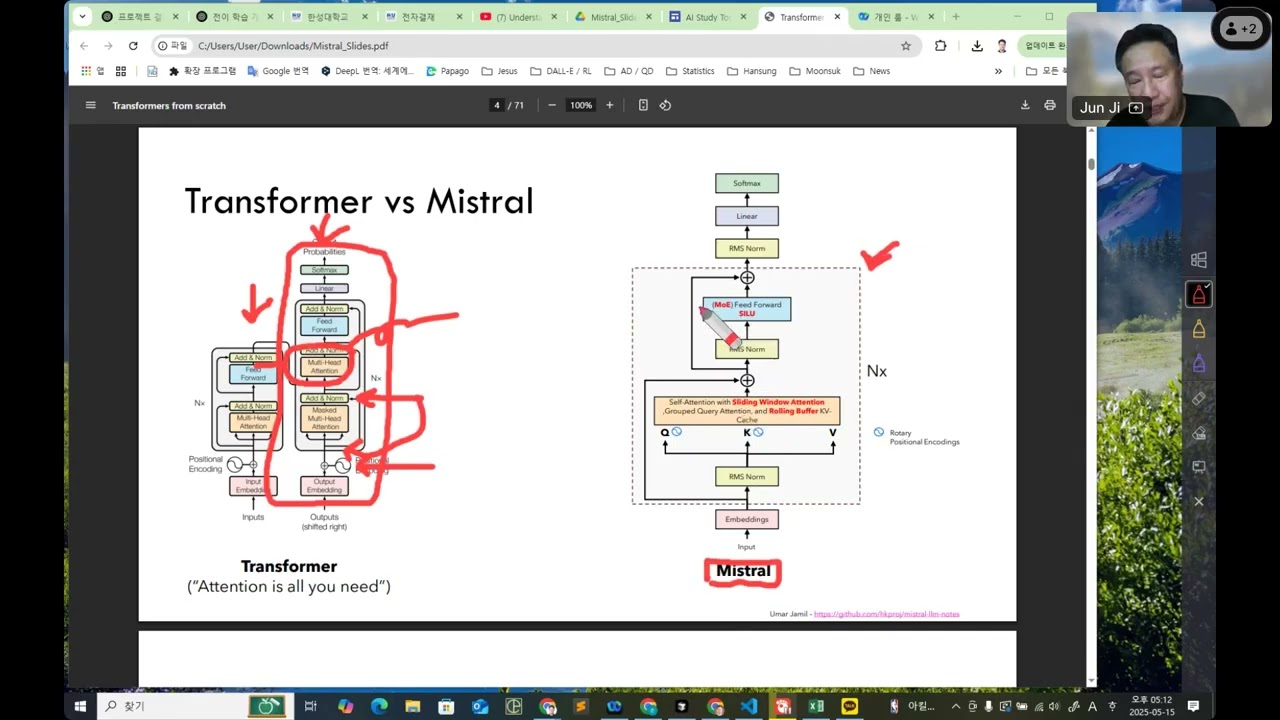This screenshot has width=1280, height=720.
Task: Open the 확장 프로그램 bookmark
Action: 202,71
